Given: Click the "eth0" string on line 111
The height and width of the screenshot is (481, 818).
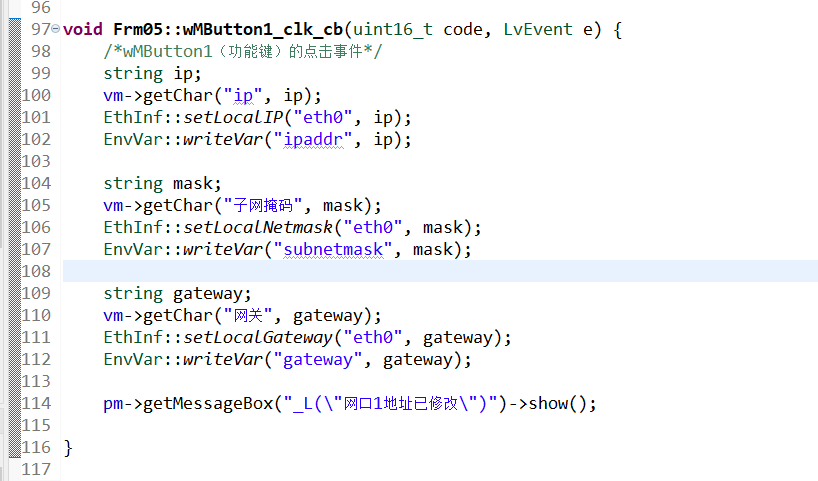Looking at the screenshot, I should (x=373, y=338).
